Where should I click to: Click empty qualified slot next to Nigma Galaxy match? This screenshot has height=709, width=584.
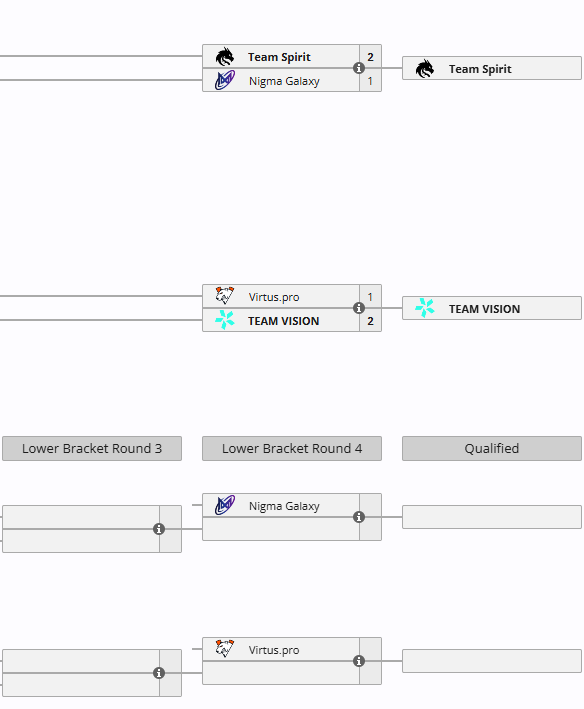point(492,517)
